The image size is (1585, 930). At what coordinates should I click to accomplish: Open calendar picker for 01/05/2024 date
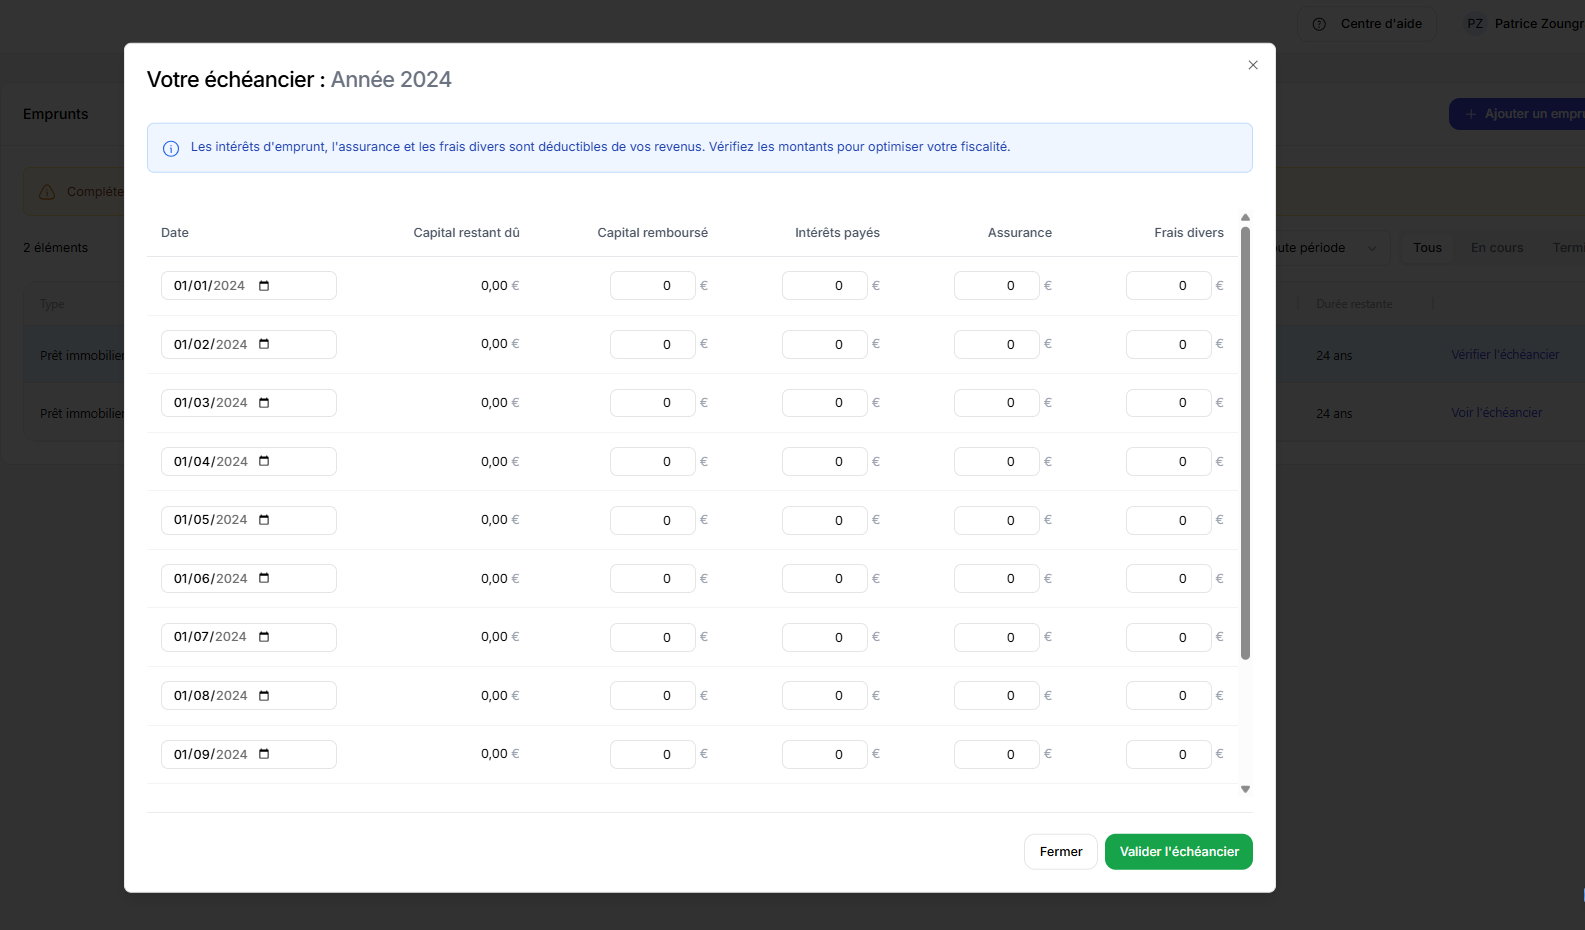264,520
